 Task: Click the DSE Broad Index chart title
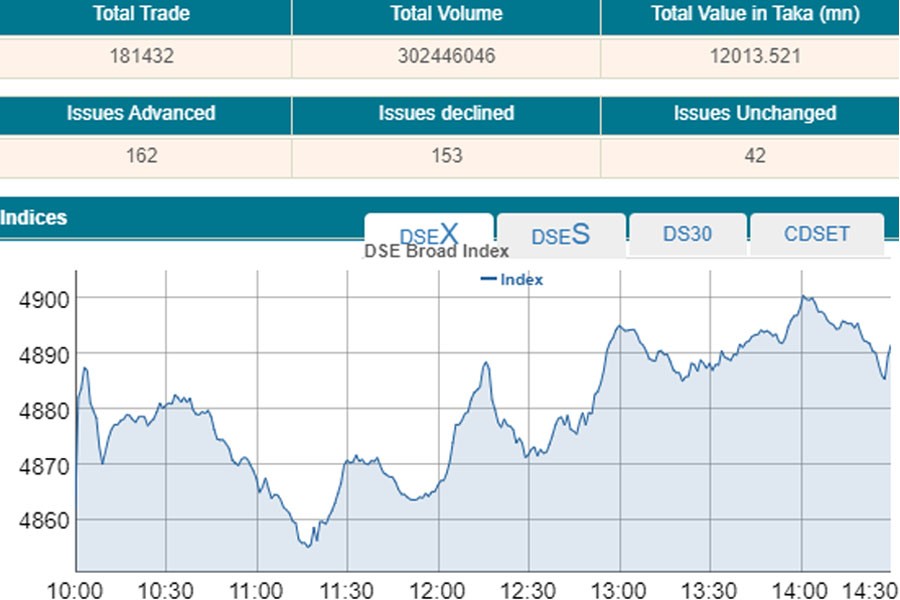436,251
